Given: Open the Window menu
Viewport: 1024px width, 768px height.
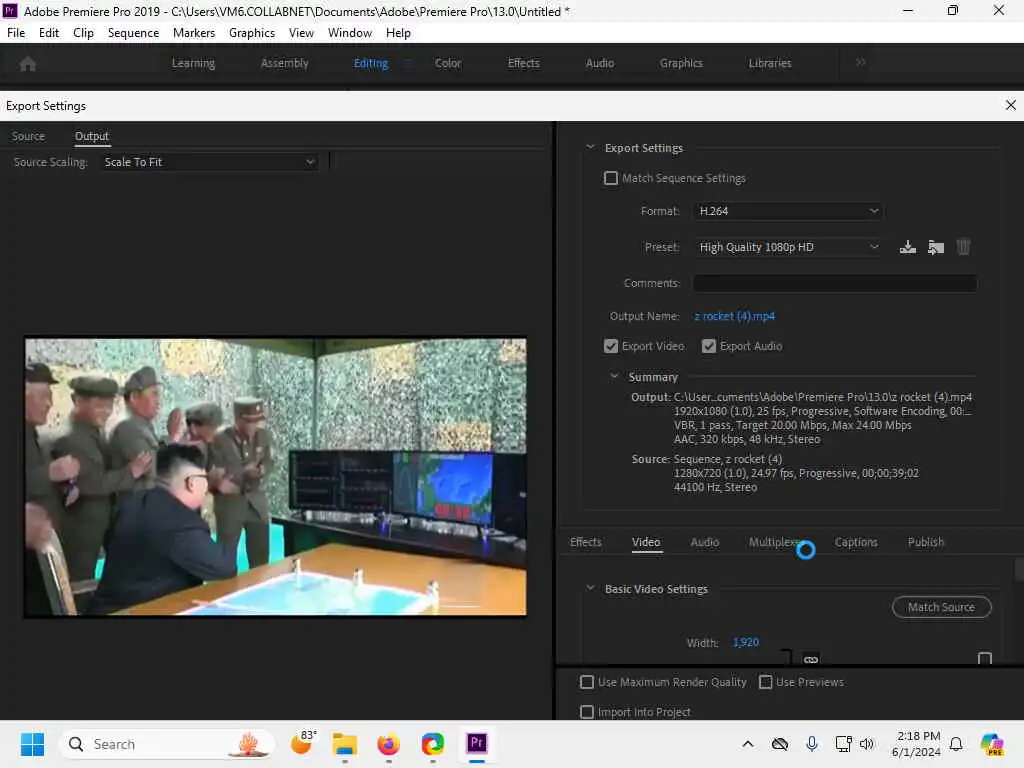Looking at the screenshot, I should pyautogui.click(x=349, y=33).
